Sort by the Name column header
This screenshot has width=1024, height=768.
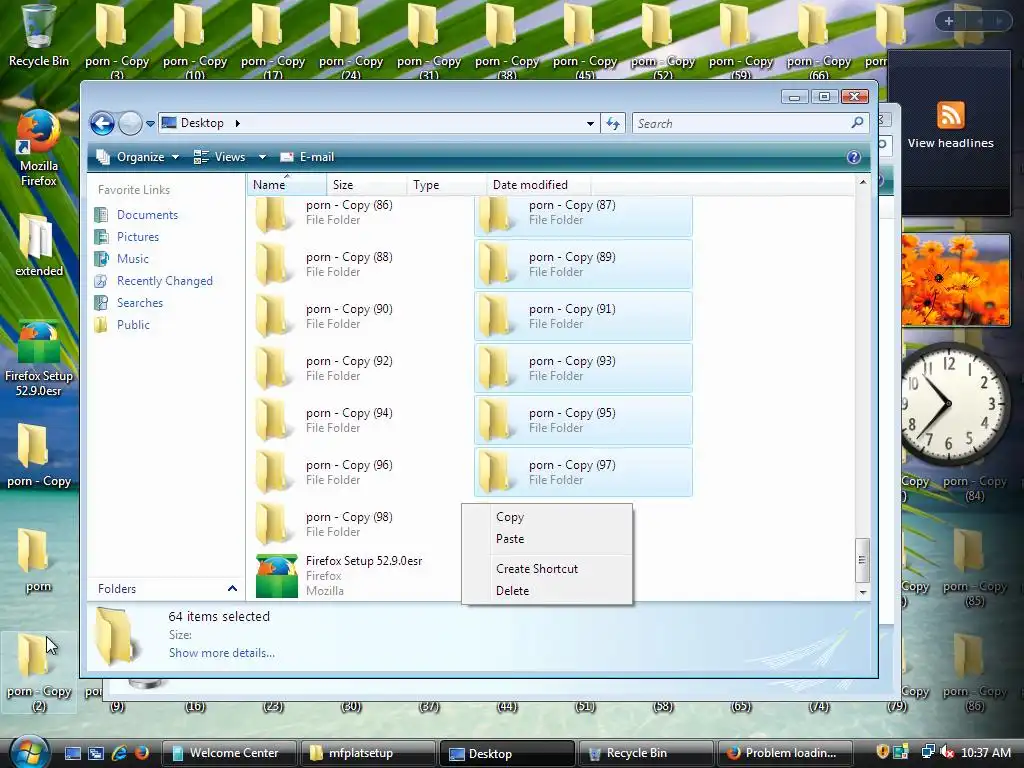coord(287,185)
